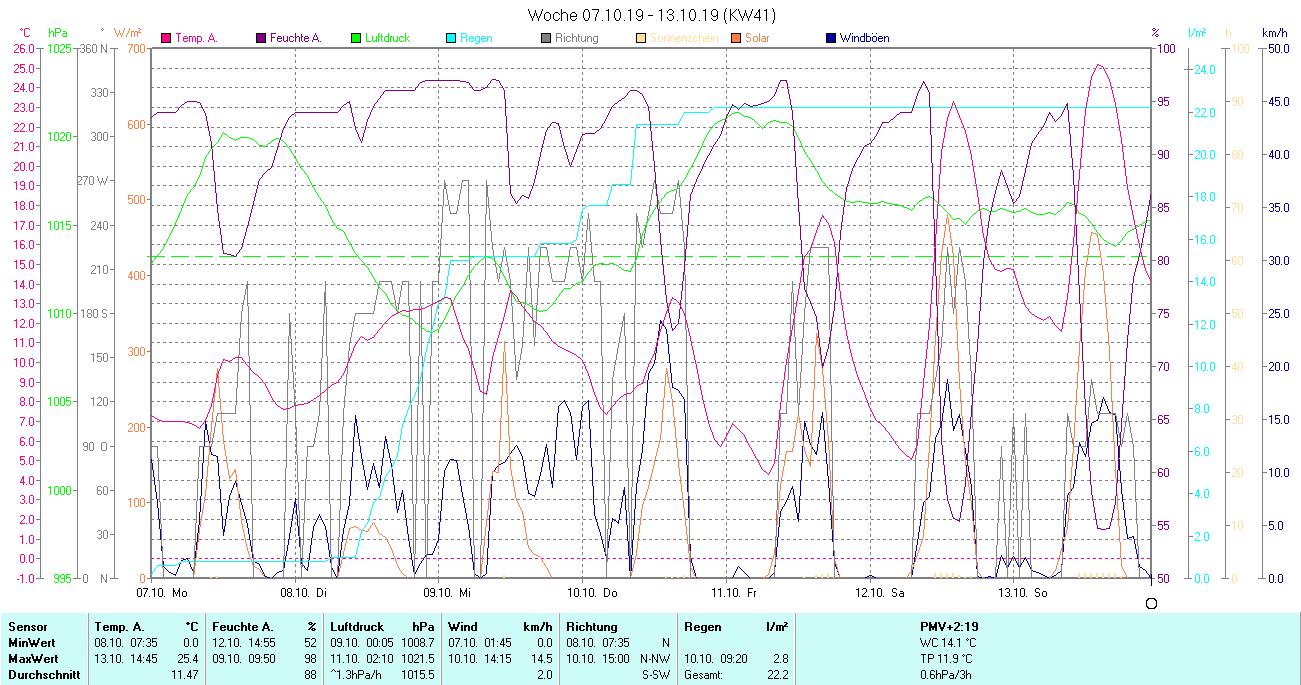
Task: Click the '^1.3hPa/h' pressure trend value
Action: 356,675
